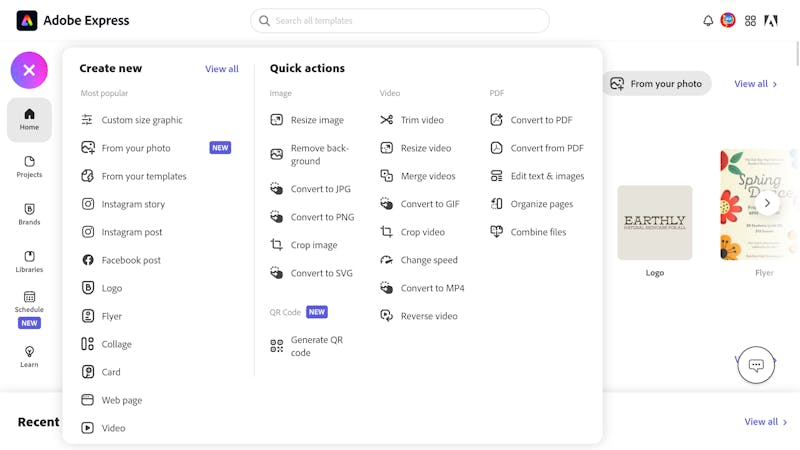Viewport: 800px width, 450px height.
Task: Select Reverse video
Action: pyautogui.click(x=419, y=316)
